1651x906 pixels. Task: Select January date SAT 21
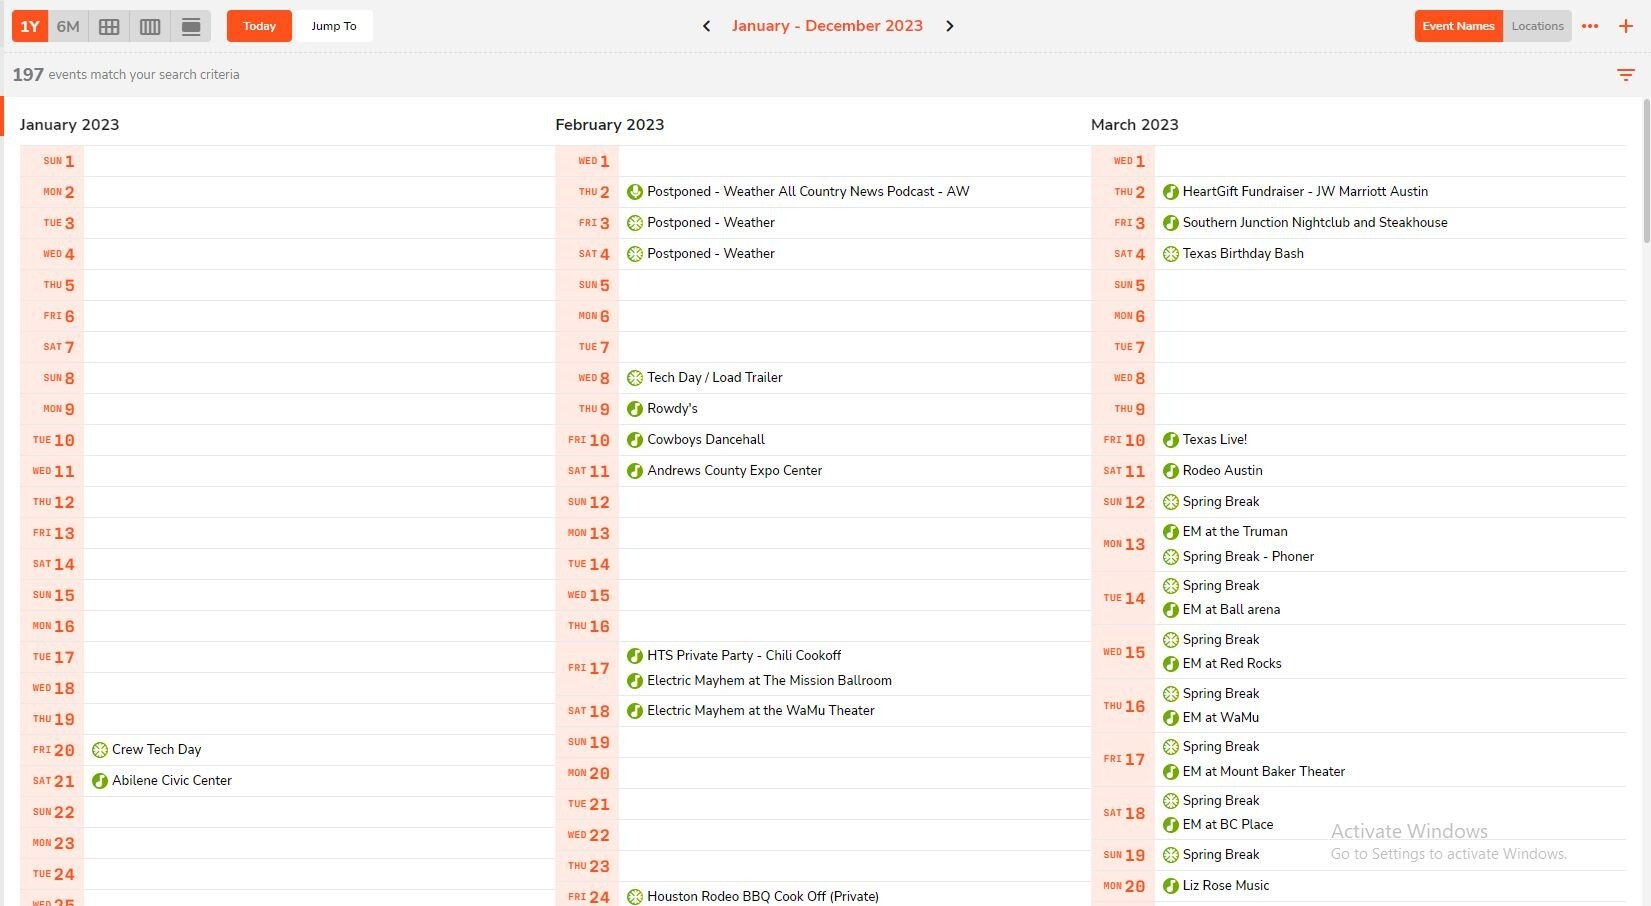pos(52,781)
